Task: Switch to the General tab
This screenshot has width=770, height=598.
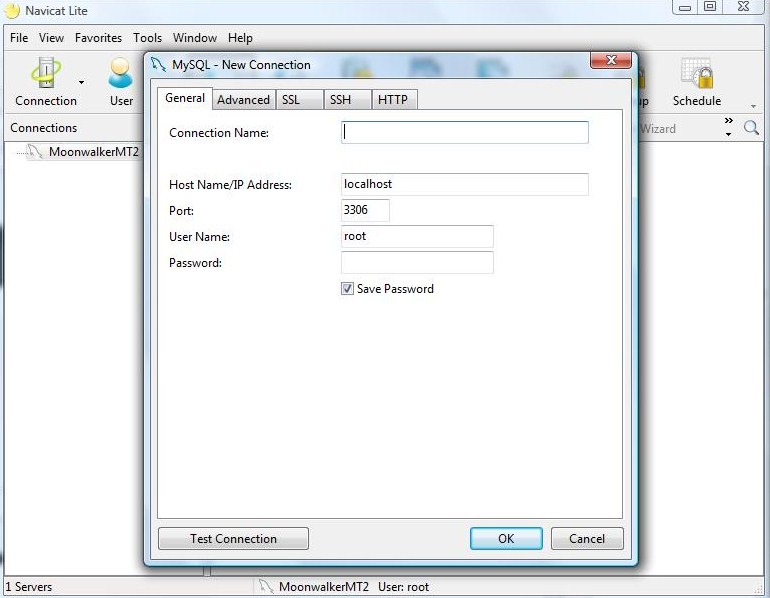Action: pyautogui.click(x=185, y=98)
